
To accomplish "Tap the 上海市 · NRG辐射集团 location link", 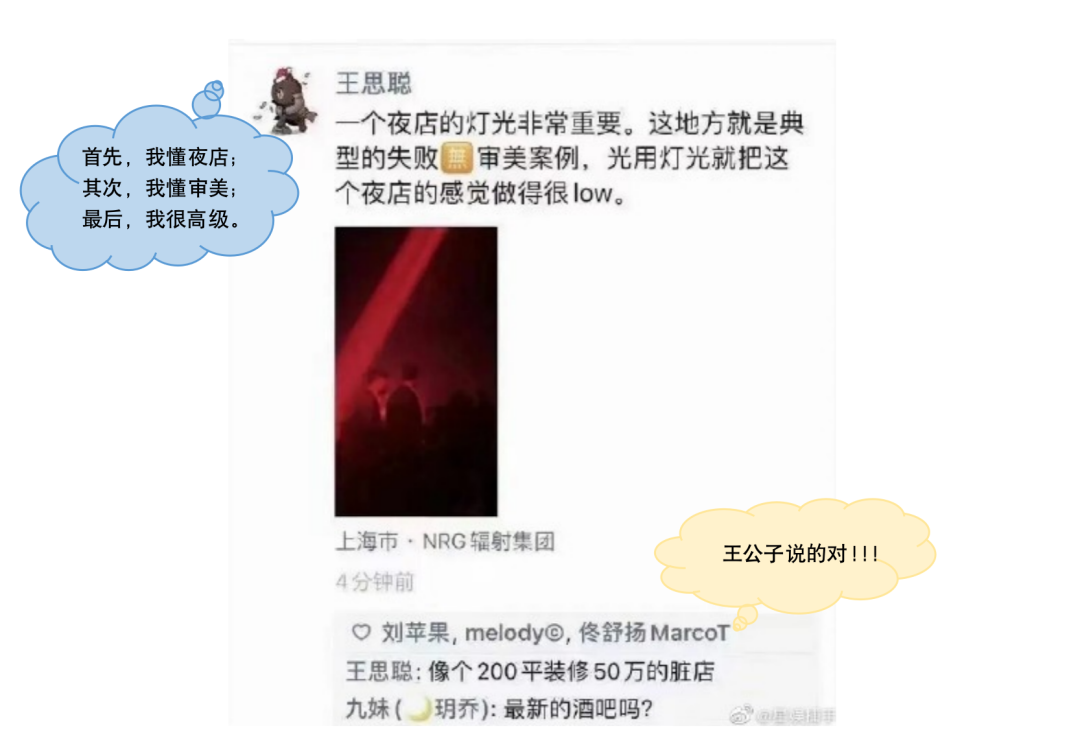I will (x=445, y=542).
